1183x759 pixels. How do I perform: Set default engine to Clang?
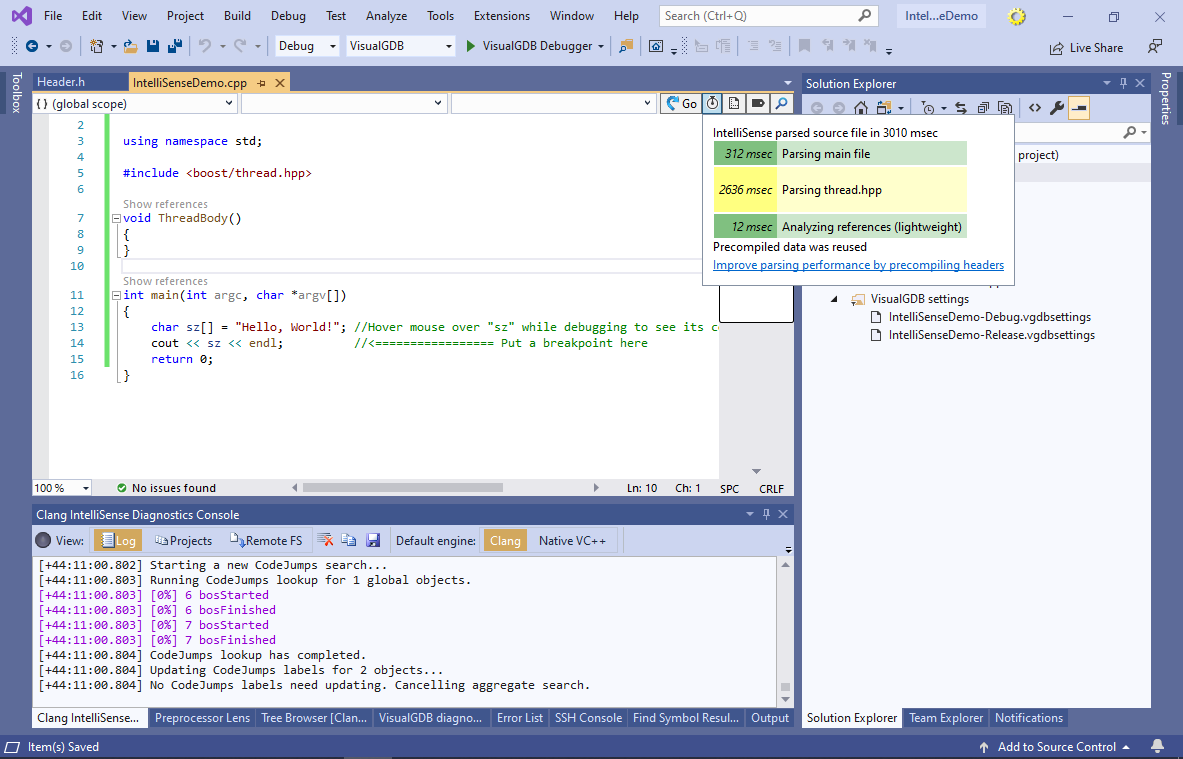point(505,540)
